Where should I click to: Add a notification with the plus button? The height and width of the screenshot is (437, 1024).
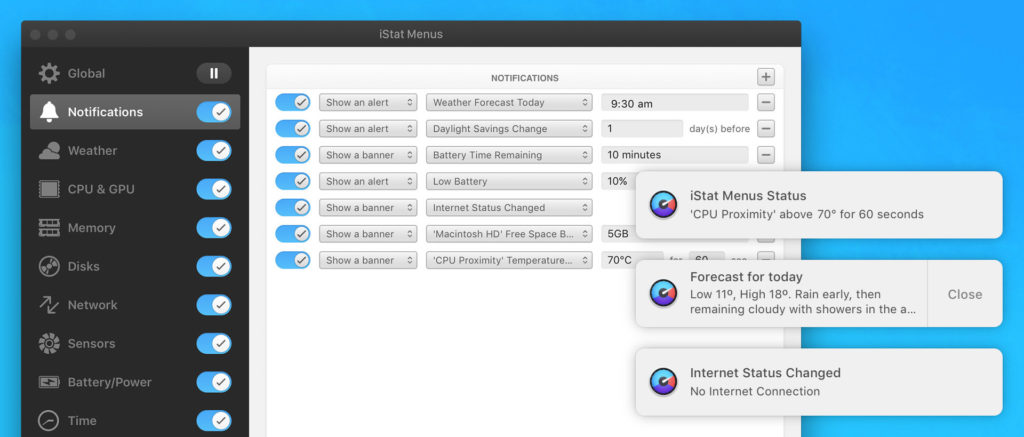(x=766, y=77)
